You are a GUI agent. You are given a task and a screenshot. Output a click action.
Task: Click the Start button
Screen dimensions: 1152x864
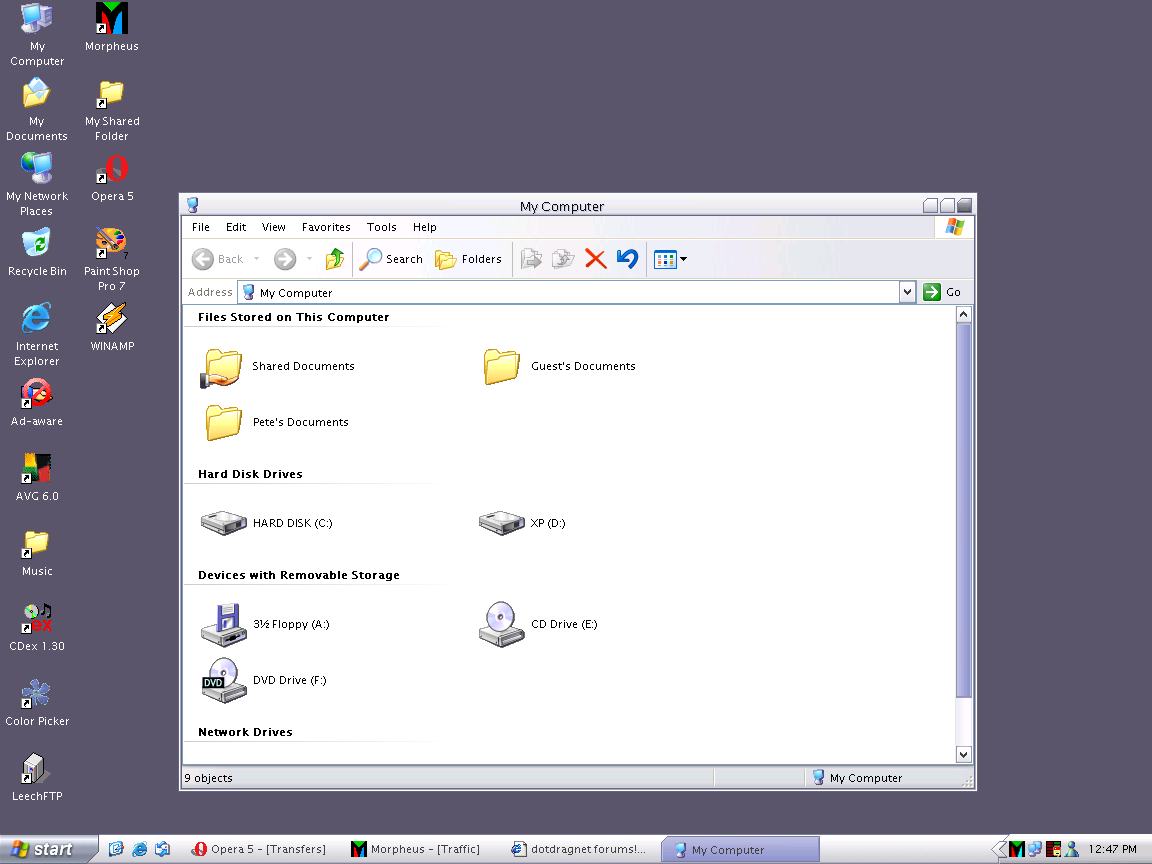pyautogui.click(x=48, y=849)
